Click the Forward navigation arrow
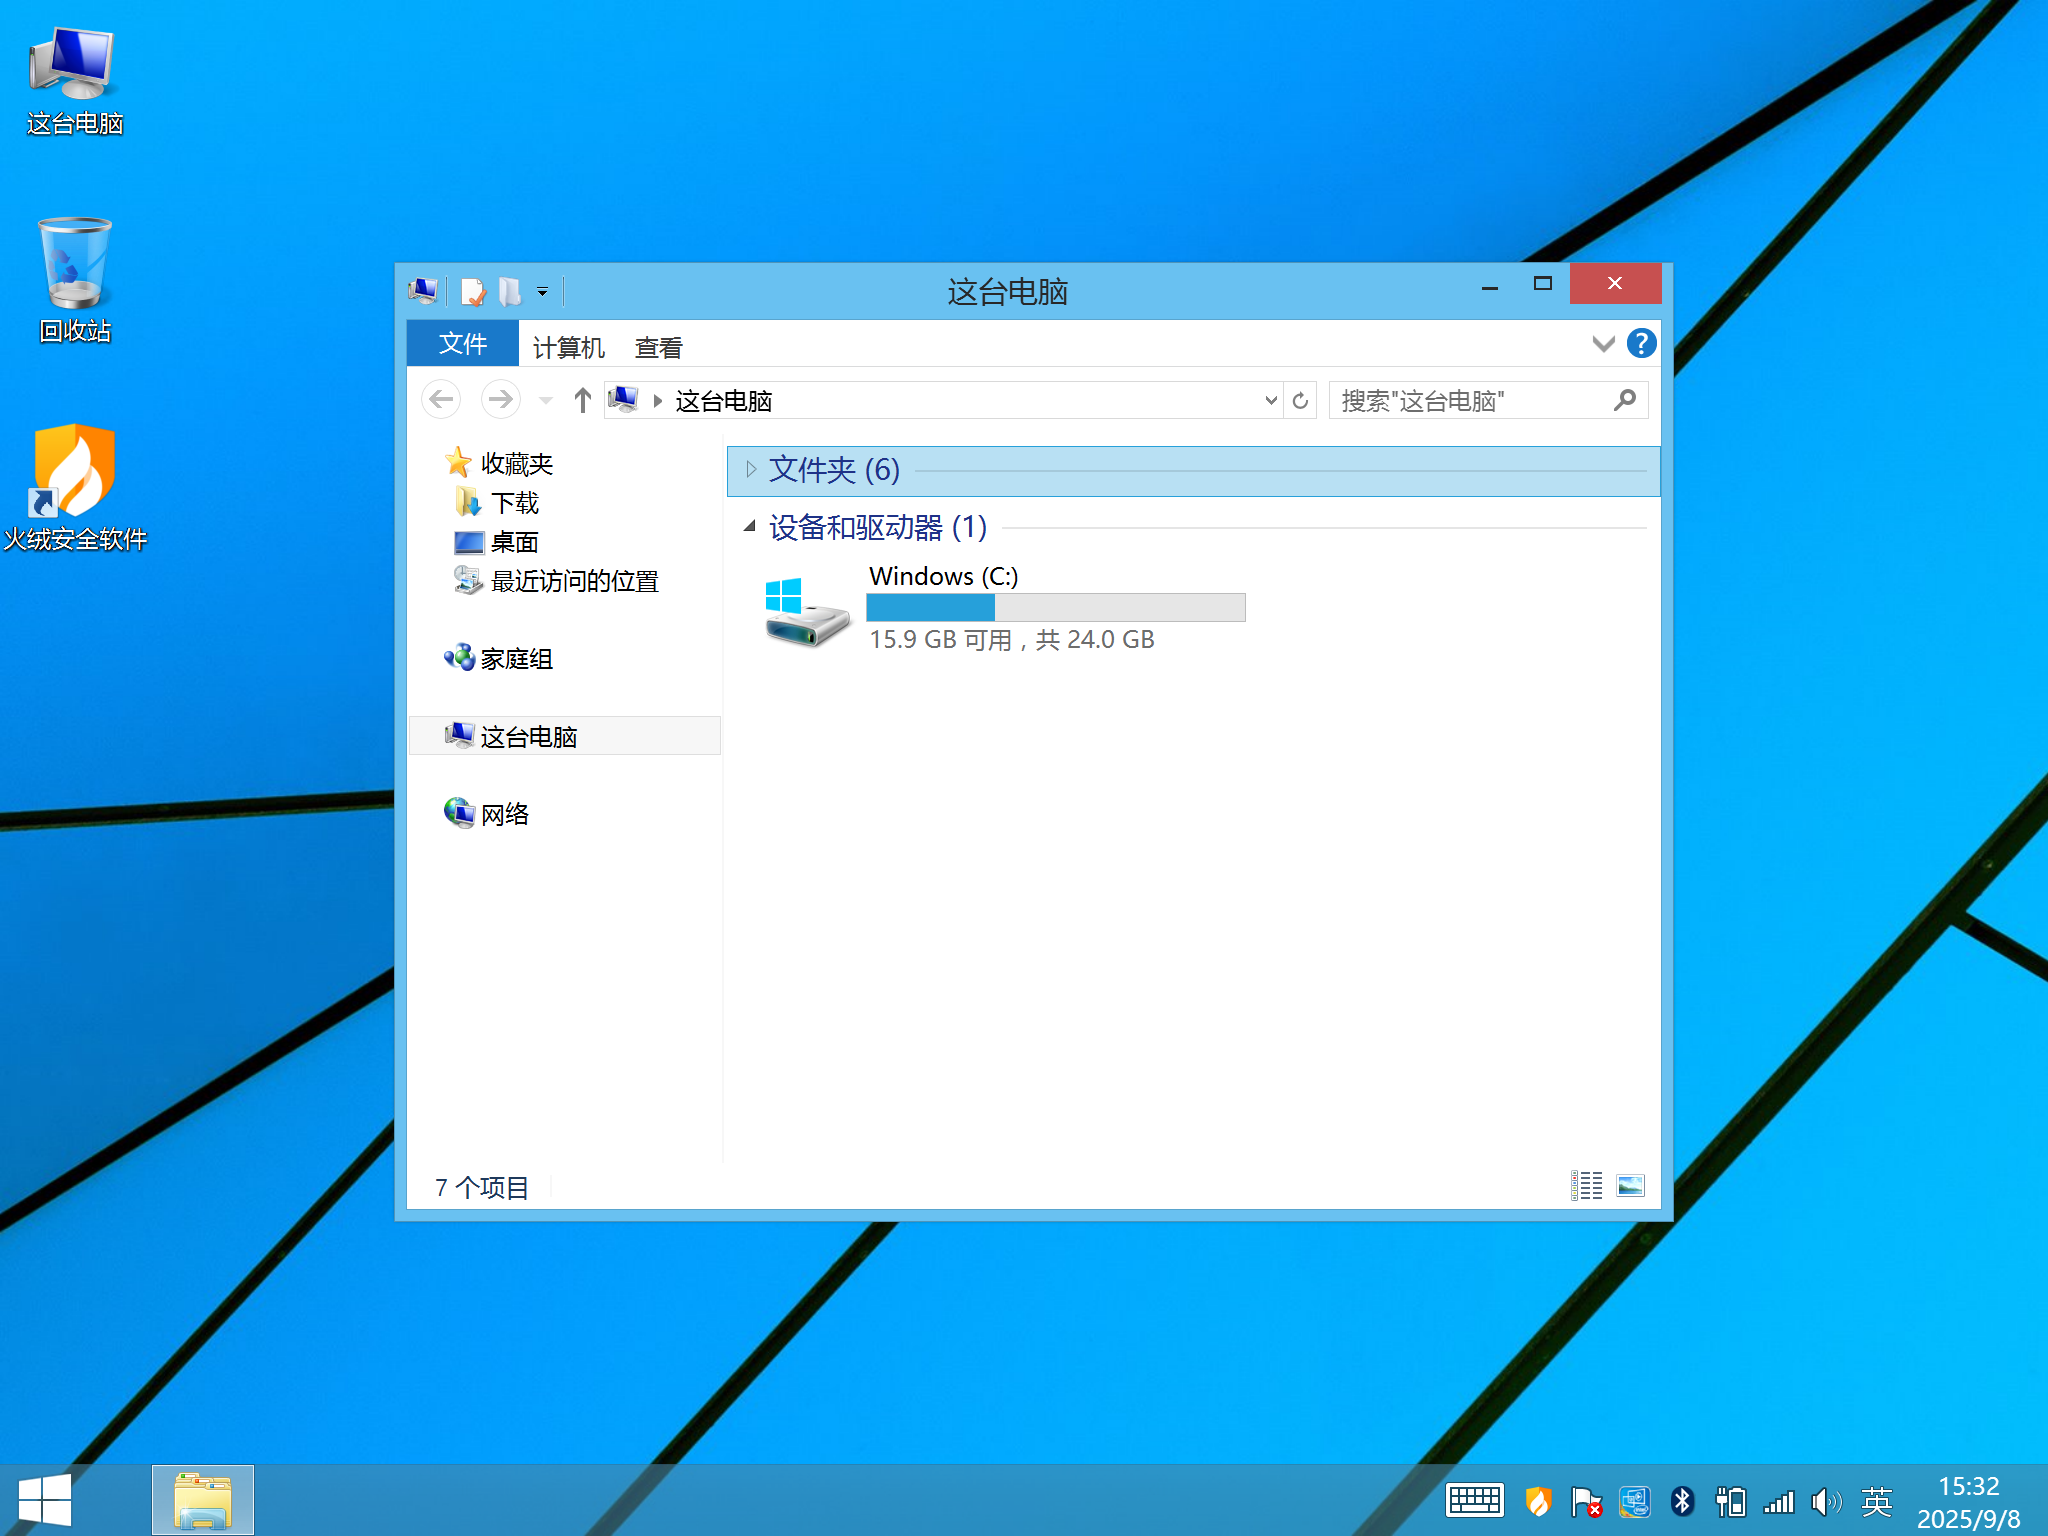This screenshot has width=2048, height=1536. (x=500, y=400)
